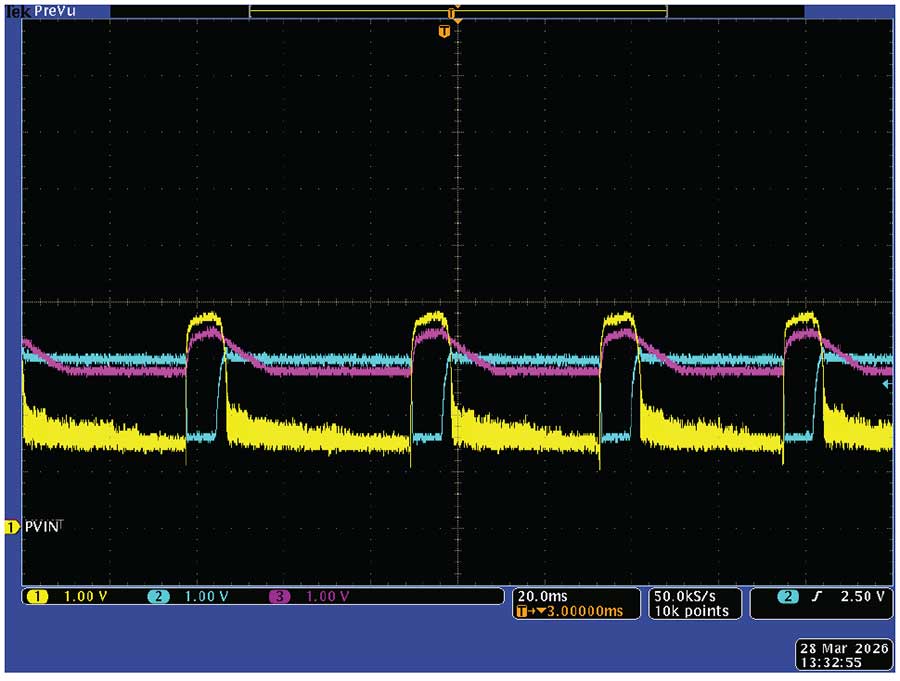900x681 pixels.
Task: Click the 2.50 V trigger level readout
Action: point(863,597)
